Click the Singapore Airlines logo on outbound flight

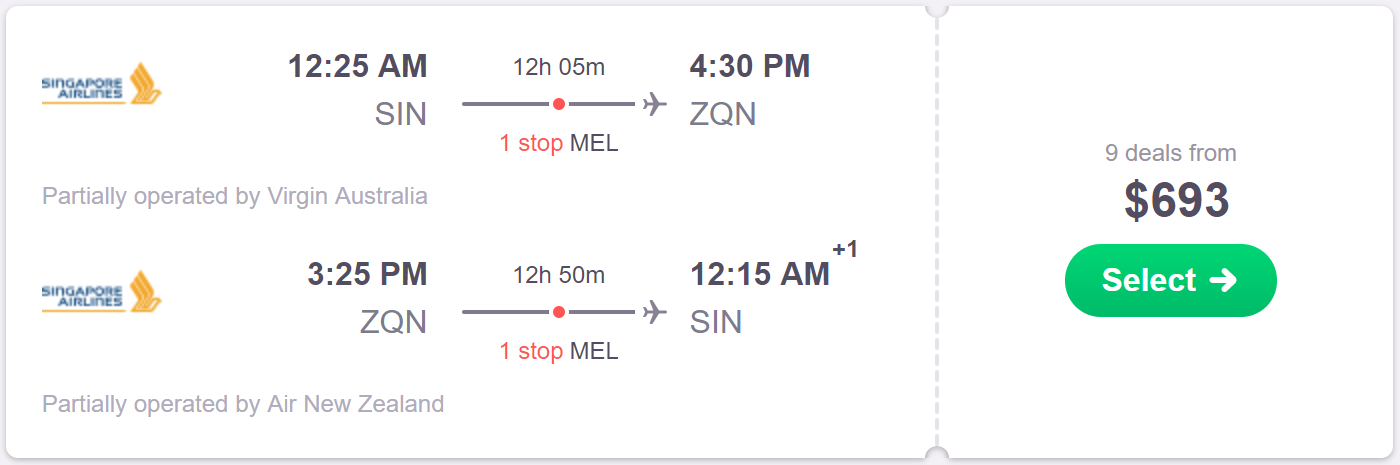coord(101,85)
